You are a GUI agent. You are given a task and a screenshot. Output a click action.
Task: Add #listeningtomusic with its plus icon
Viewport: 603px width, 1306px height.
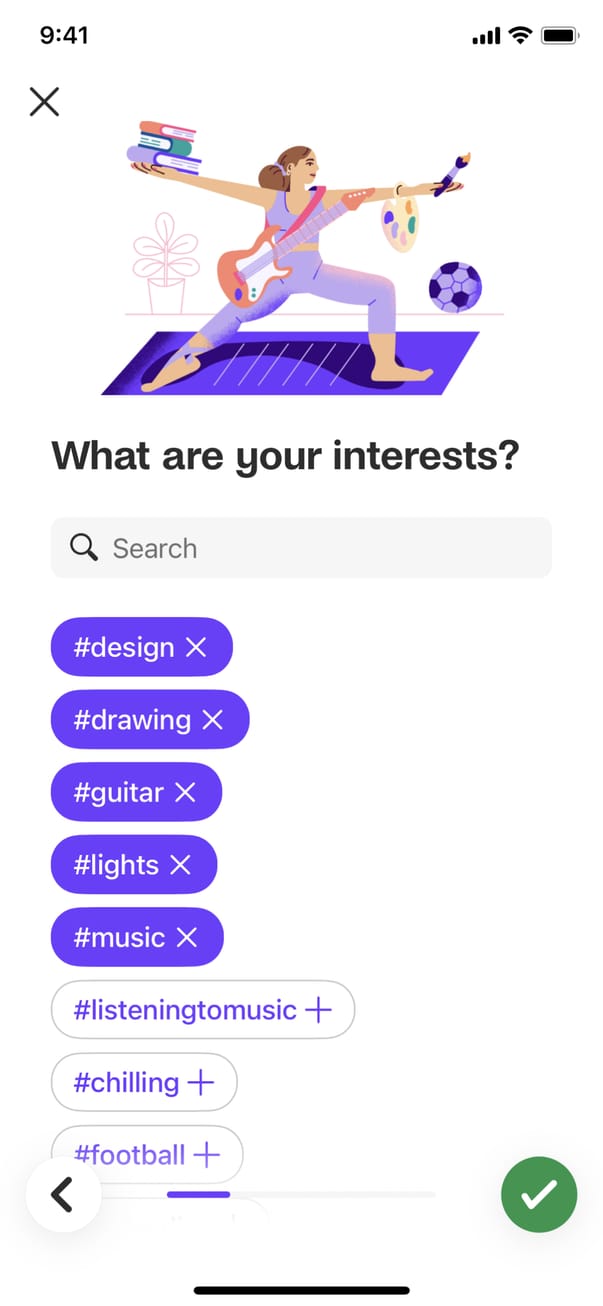[318, 1010]
